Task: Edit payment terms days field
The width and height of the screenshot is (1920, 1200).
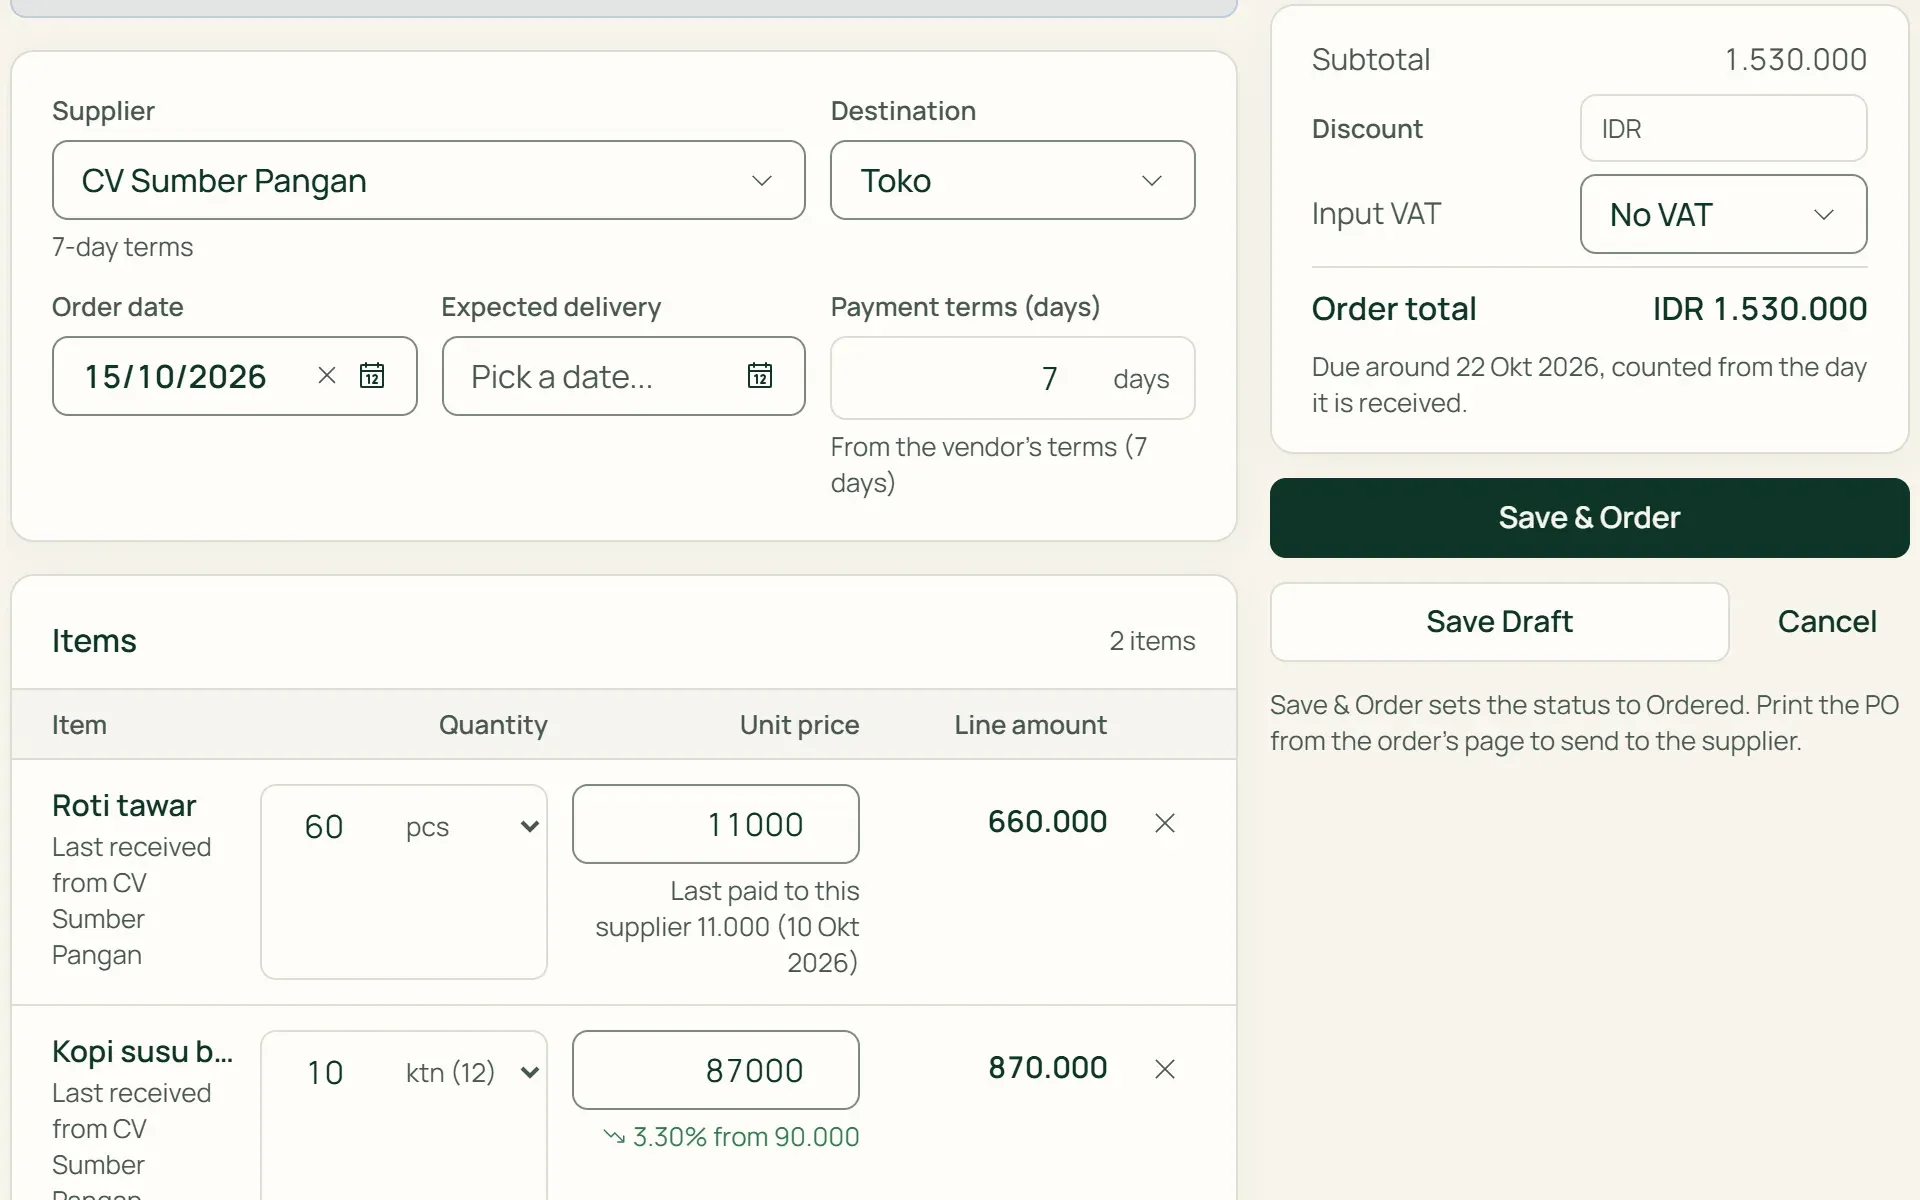Action: (1012, 378)
